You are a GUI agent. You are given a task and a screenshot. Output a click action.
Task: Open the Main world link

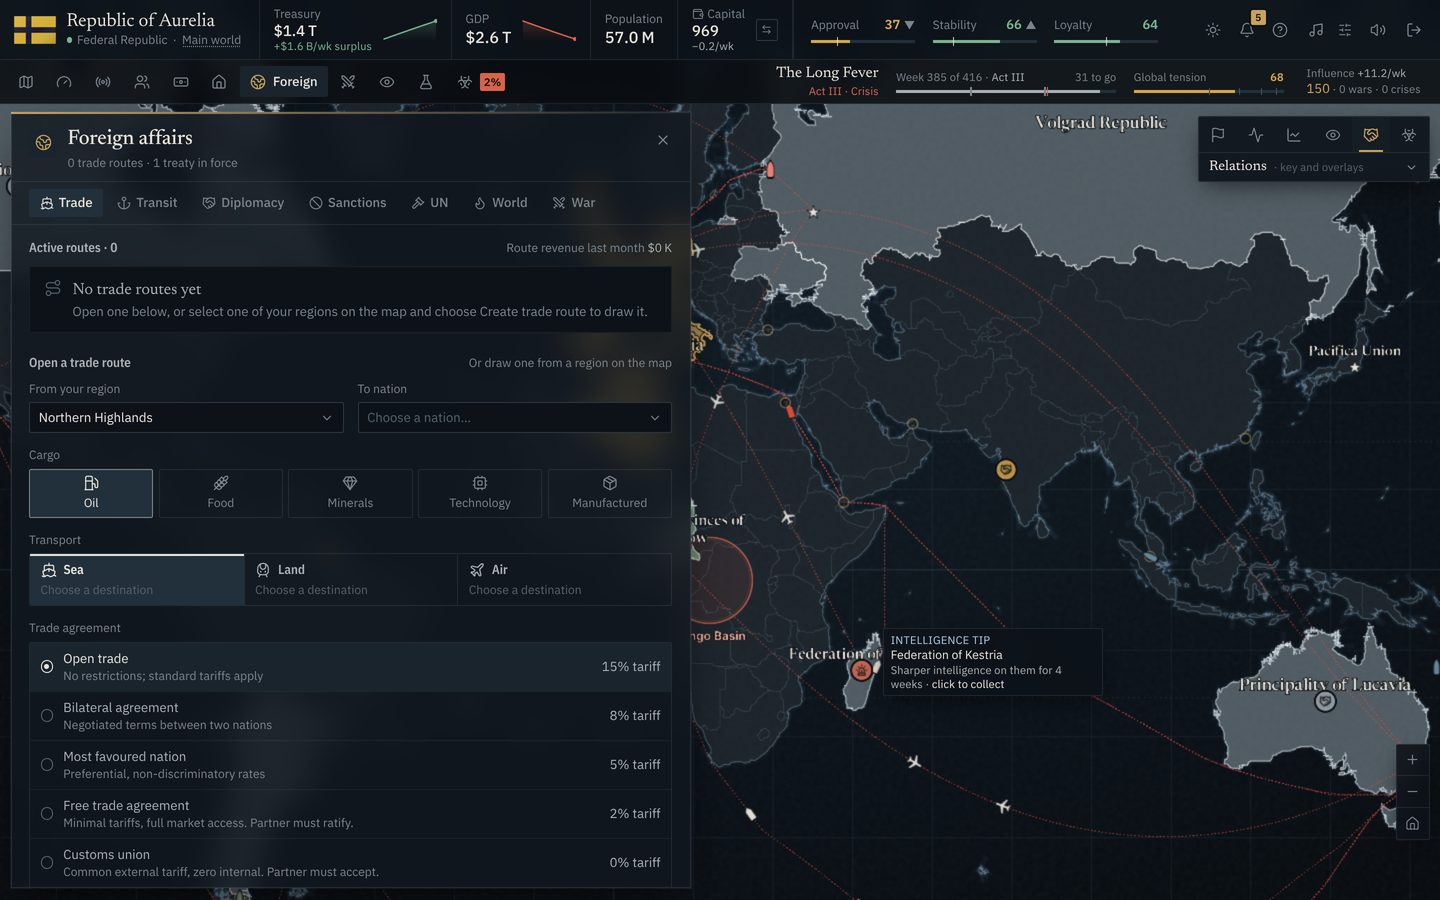click(211, 41)
